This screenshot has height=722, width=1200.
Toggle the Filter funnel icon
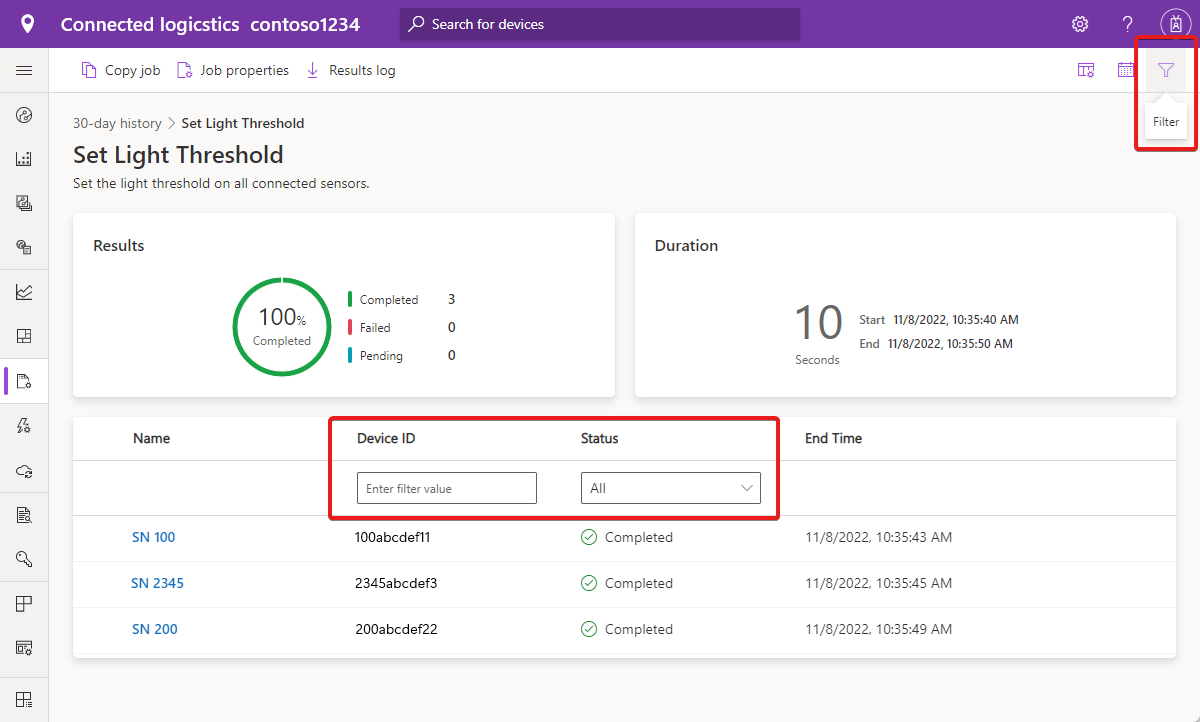1166,70
